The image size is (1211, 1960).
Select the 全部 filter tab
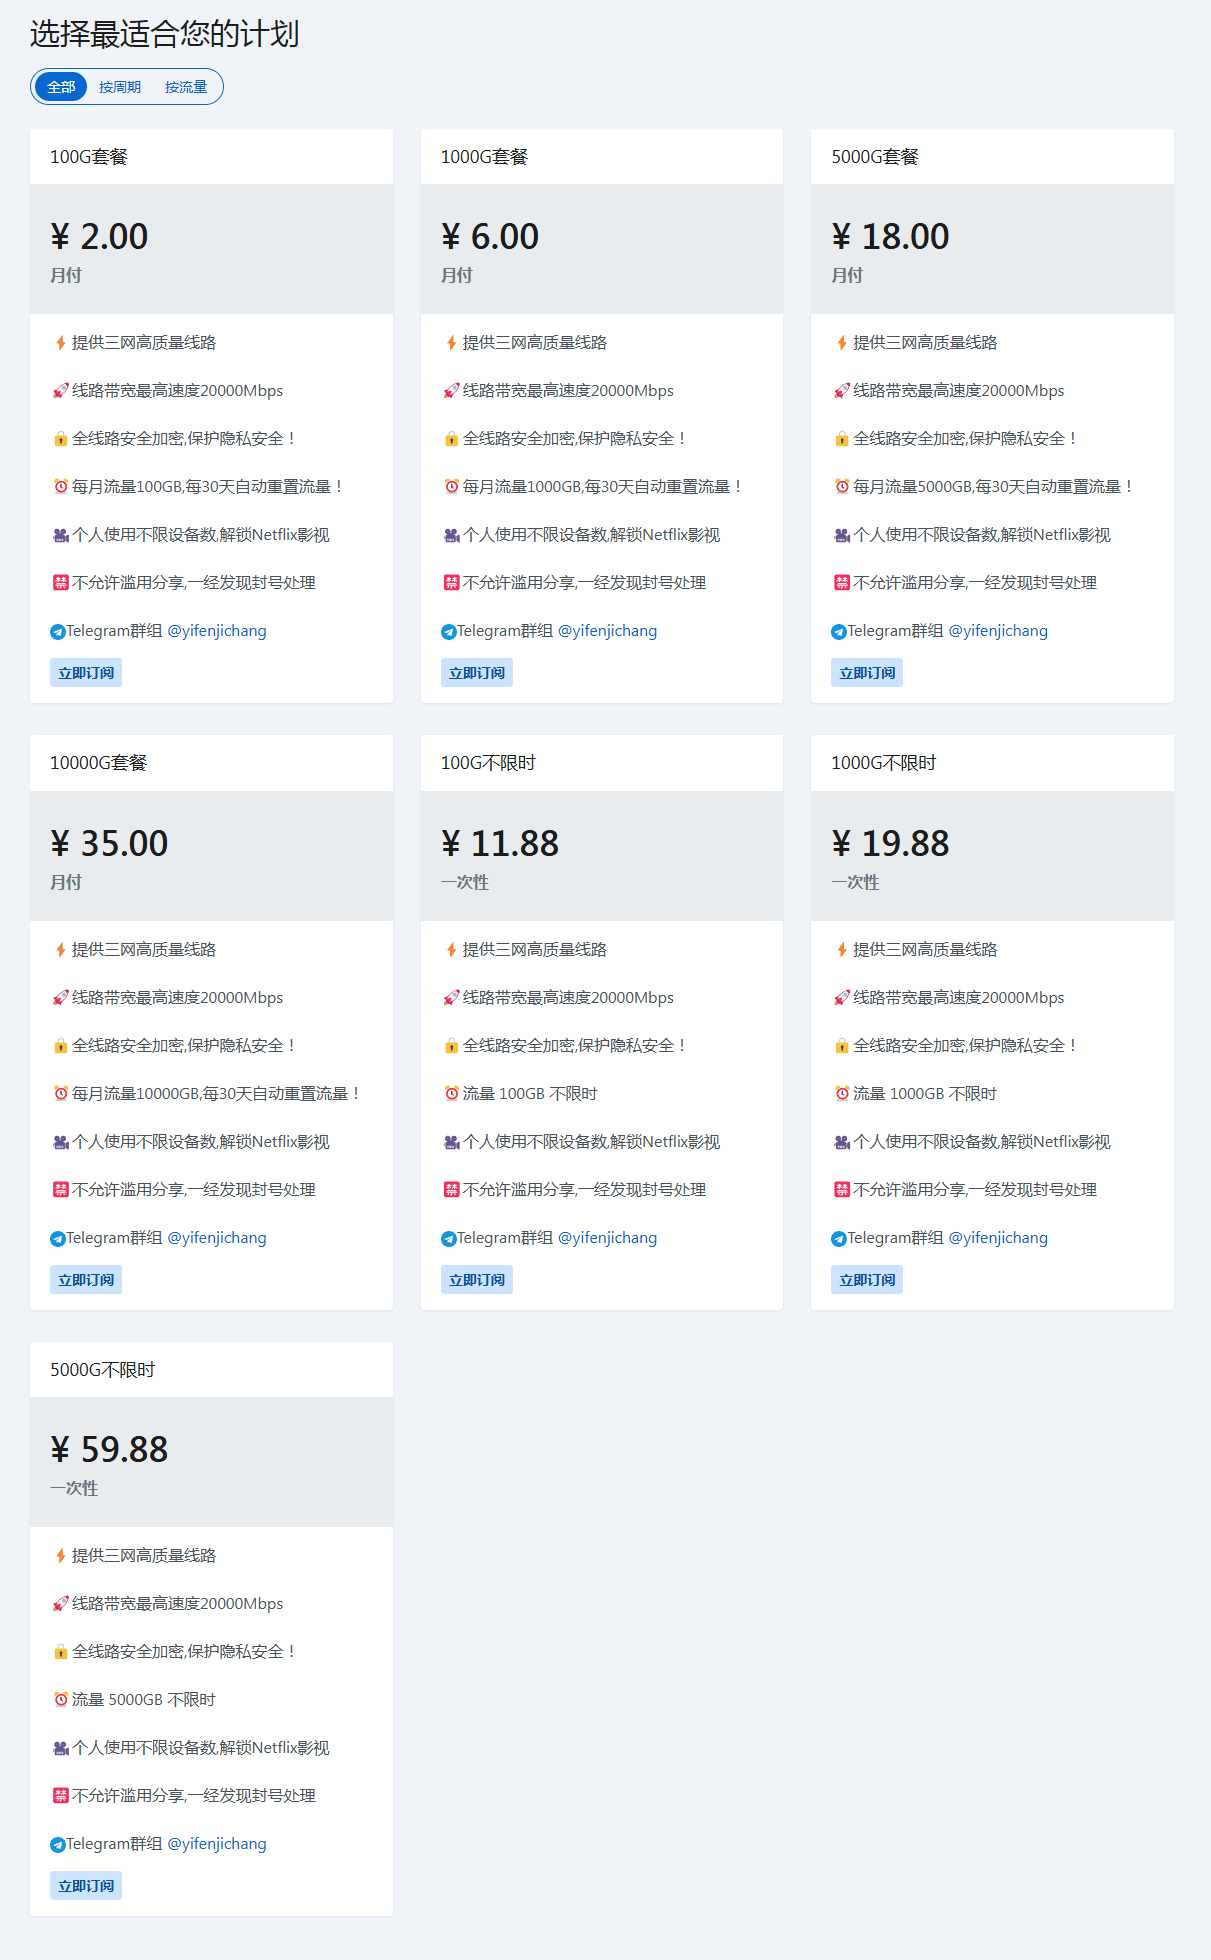tap(61, 87)
